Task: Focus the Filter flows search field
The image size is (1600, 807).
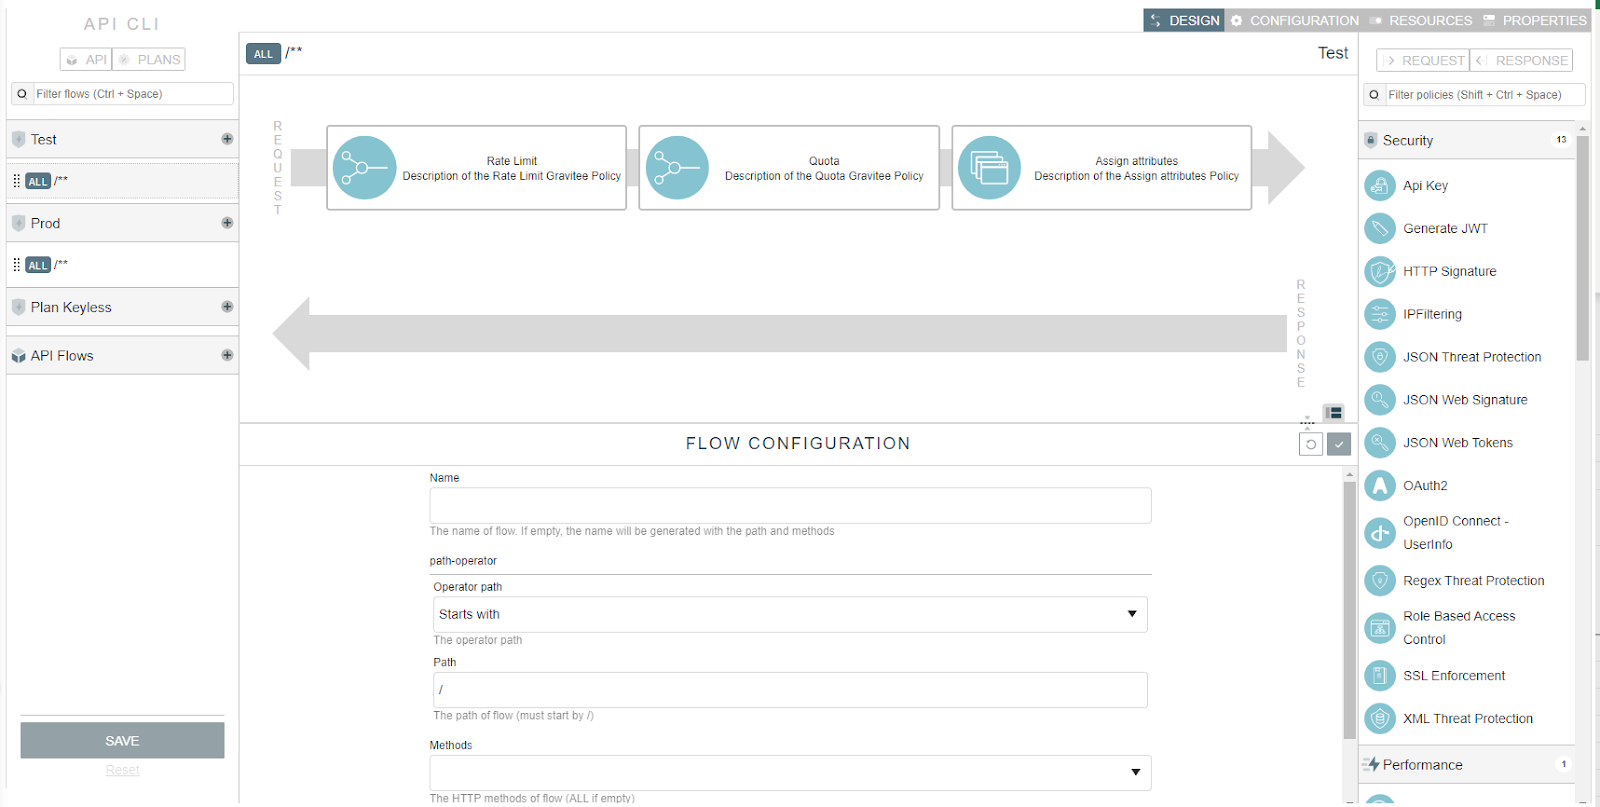Action: point(122,94)
